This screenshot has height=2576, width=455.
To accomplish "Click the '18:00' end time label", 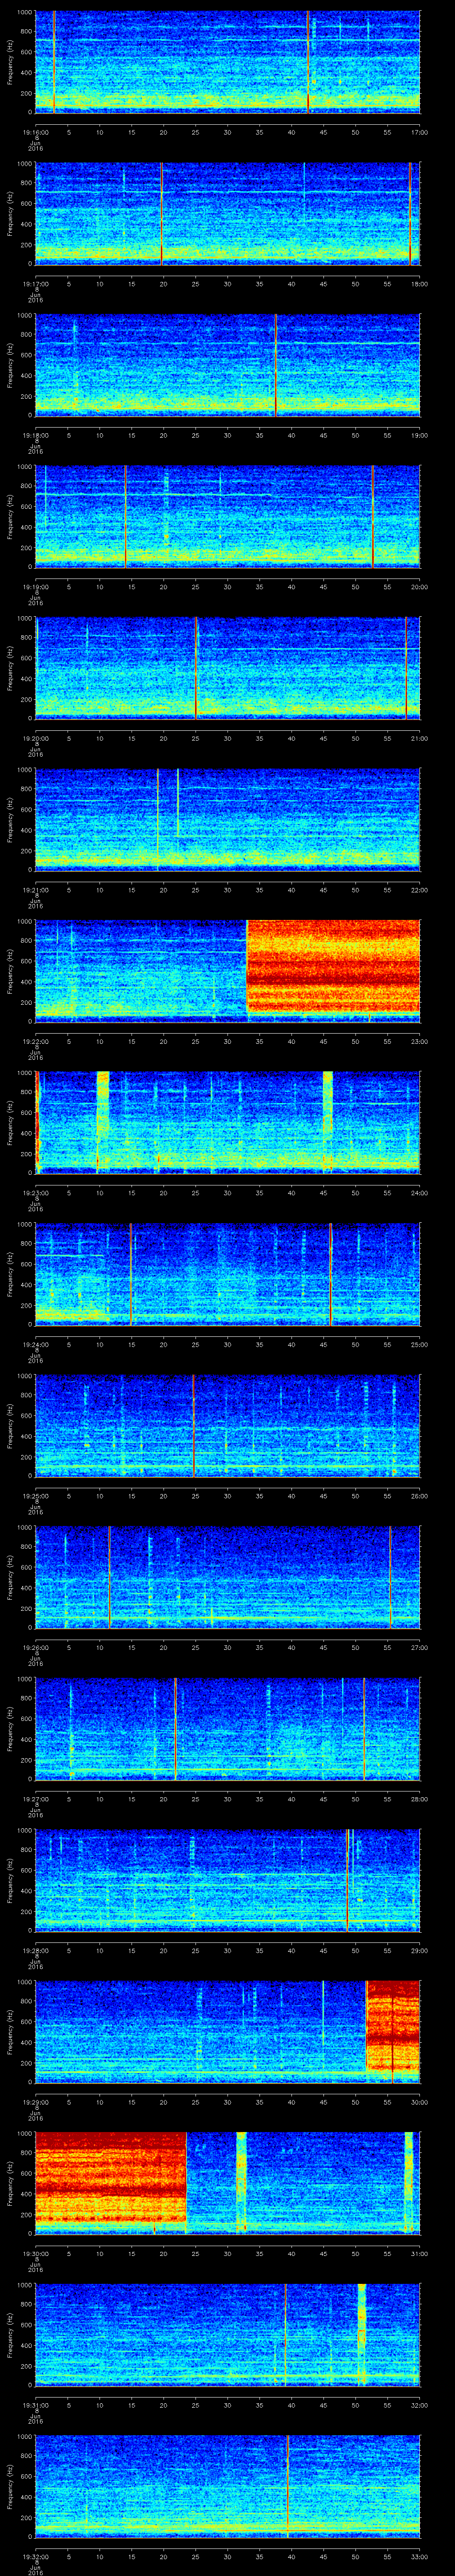I will (420, 284).
